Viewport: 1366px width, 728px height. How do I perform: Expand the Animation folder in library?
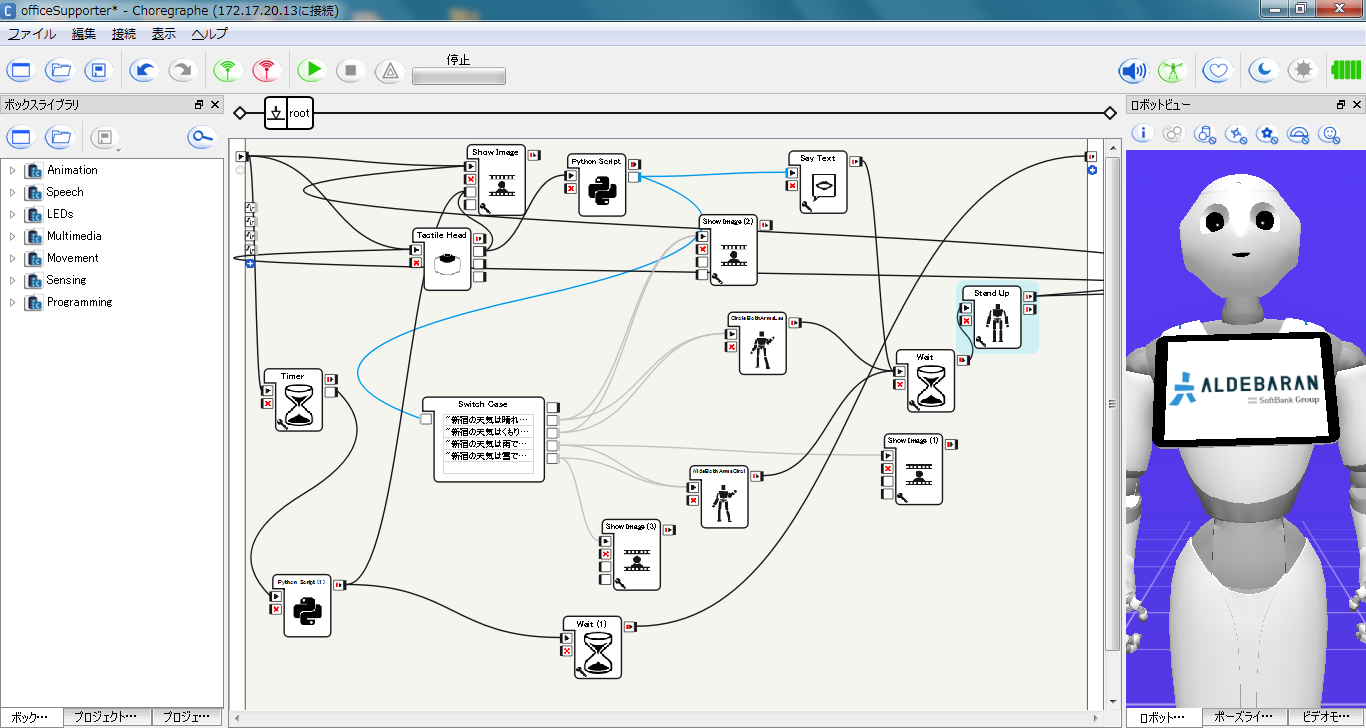pos(13,170)
